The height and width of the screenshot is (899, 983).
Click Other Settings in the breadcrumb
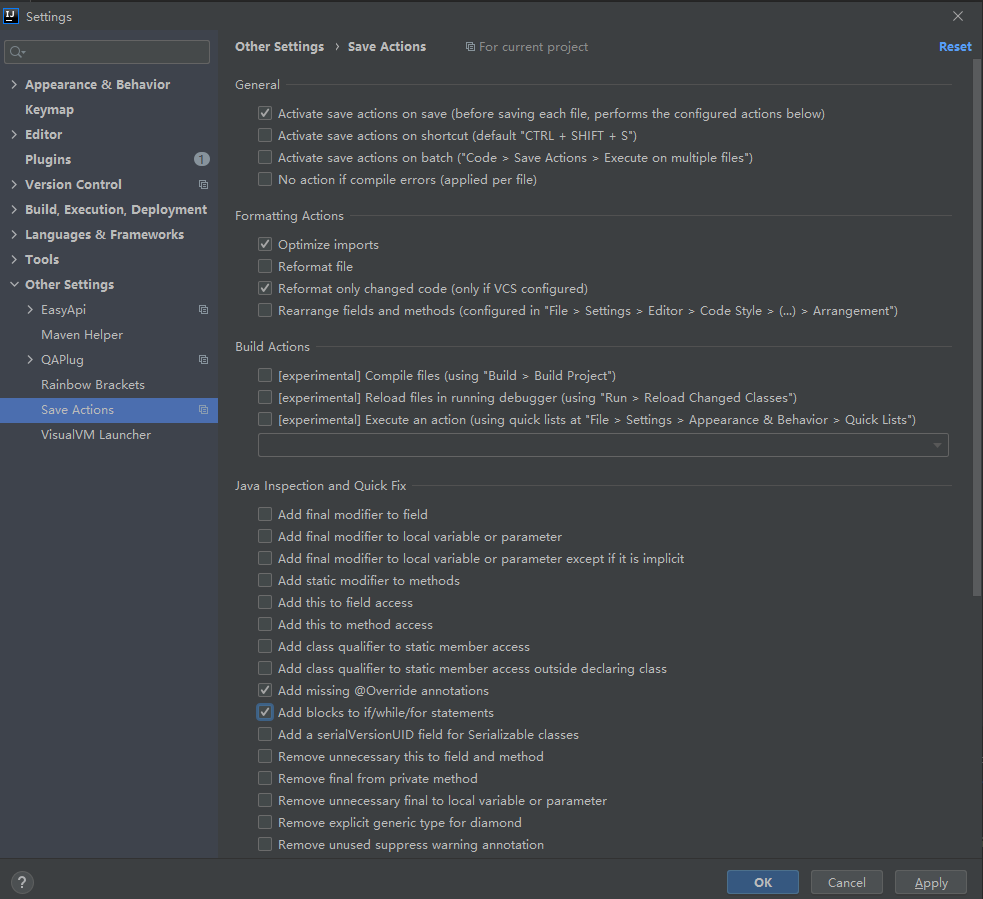280,46
